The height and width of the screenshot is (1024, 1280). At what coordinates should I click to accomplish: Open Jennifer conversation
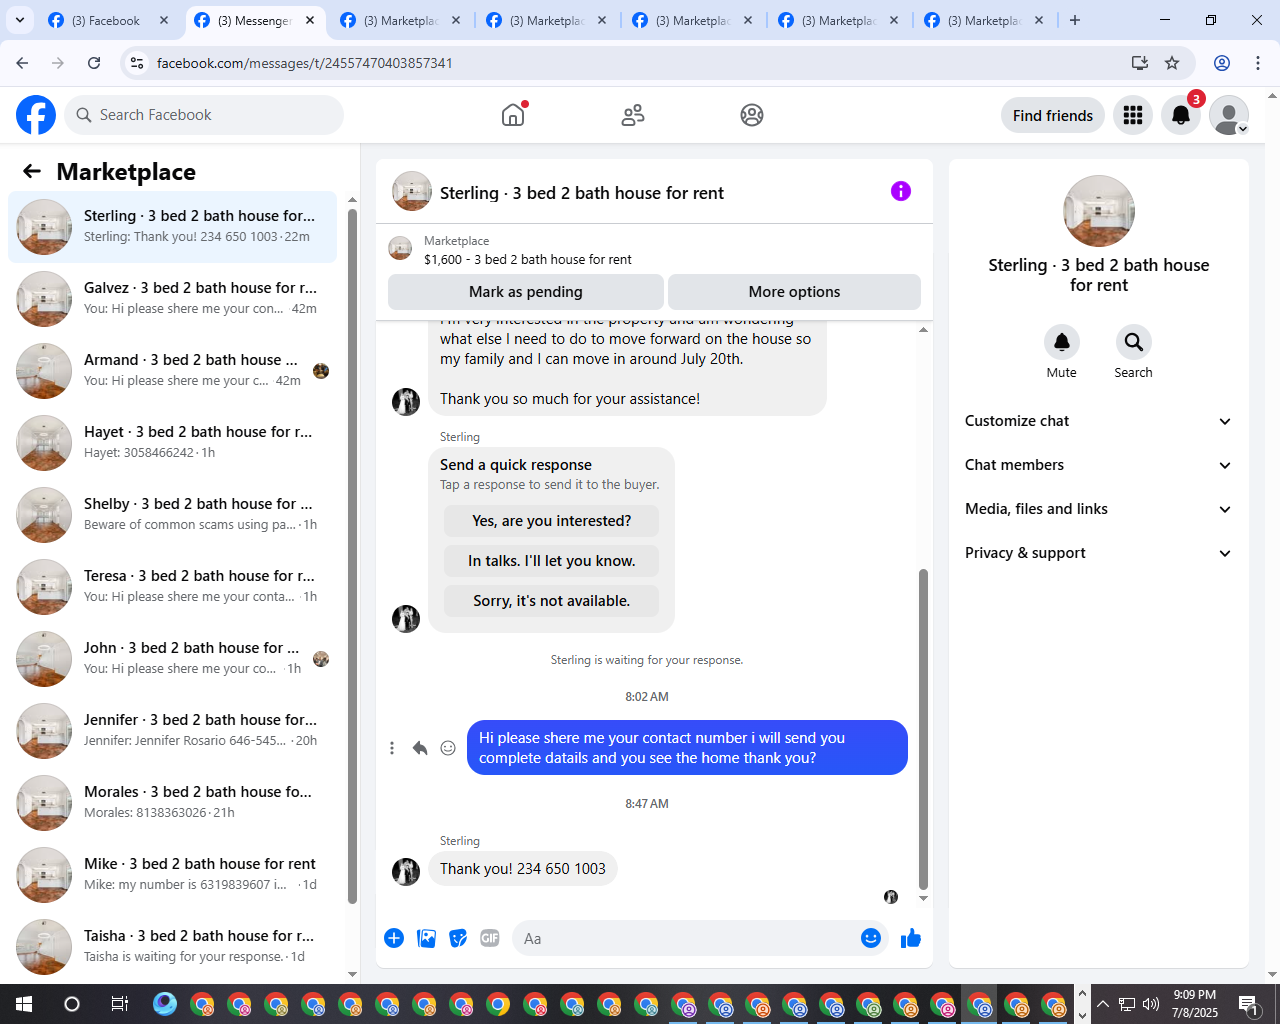[x=173, y=731]
